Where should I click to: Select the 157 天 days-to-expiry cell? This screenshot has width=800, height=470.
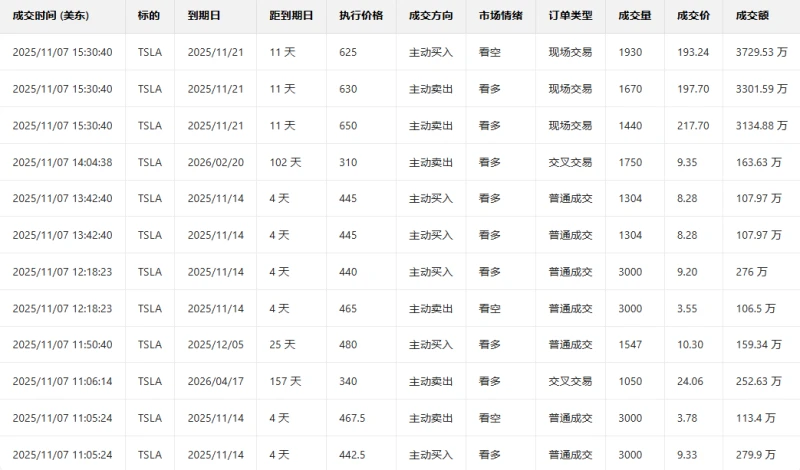[x=286, y=381]
